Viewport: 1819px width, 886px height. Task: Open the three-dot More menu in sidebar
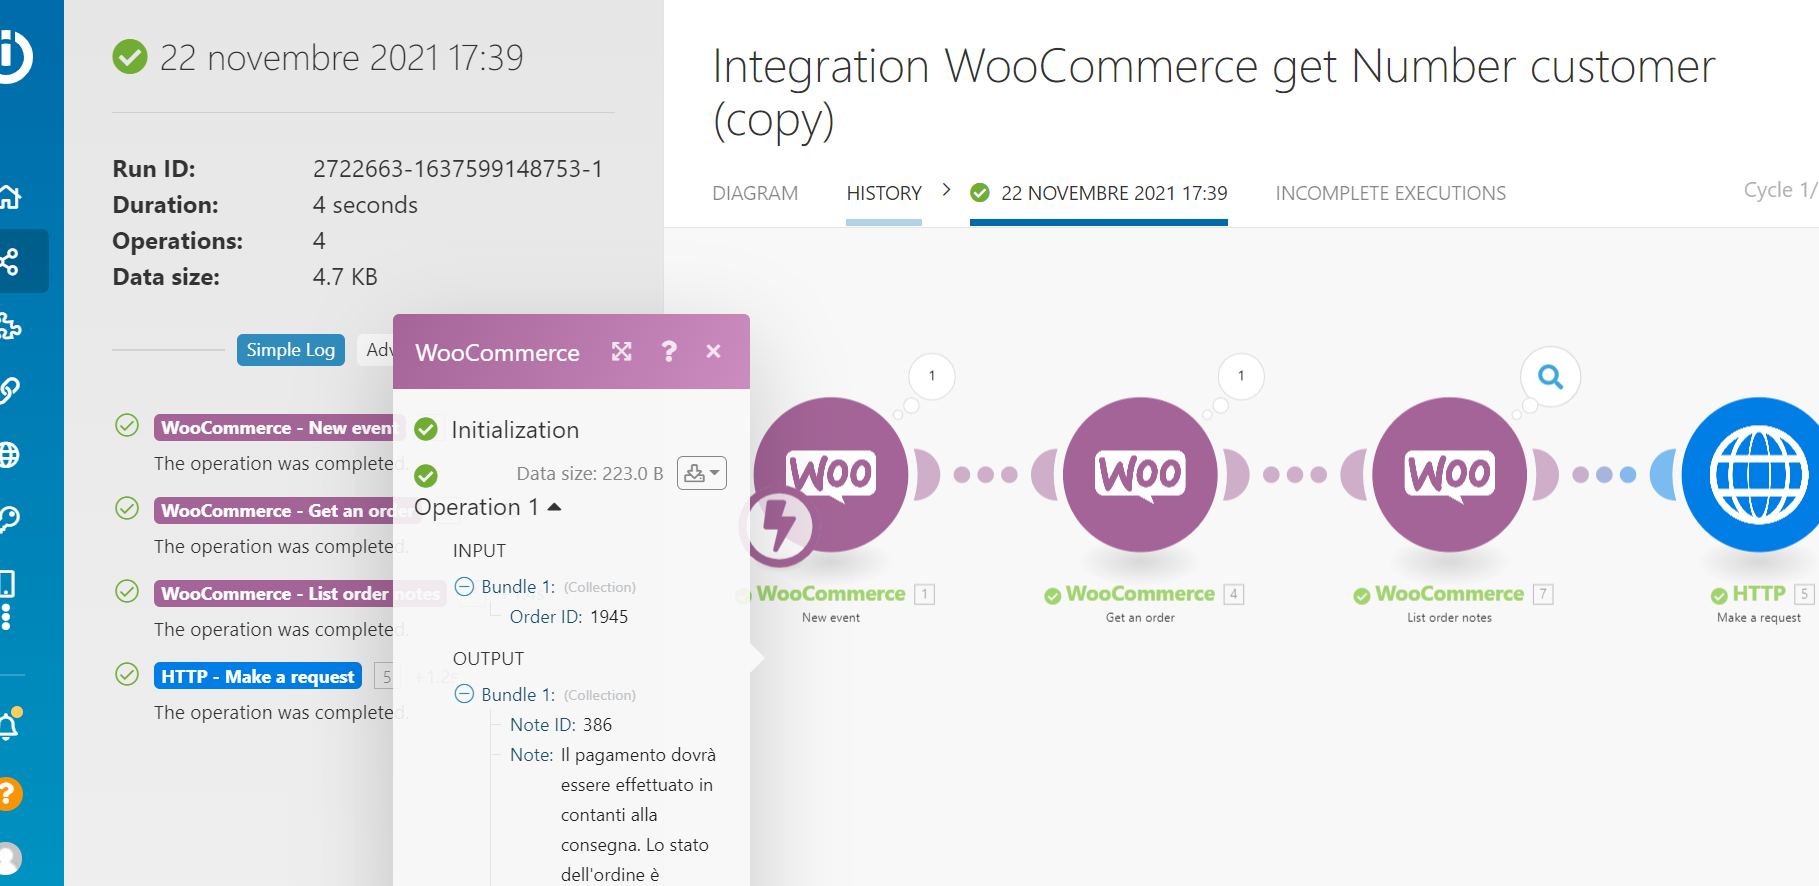click(6, 616)
